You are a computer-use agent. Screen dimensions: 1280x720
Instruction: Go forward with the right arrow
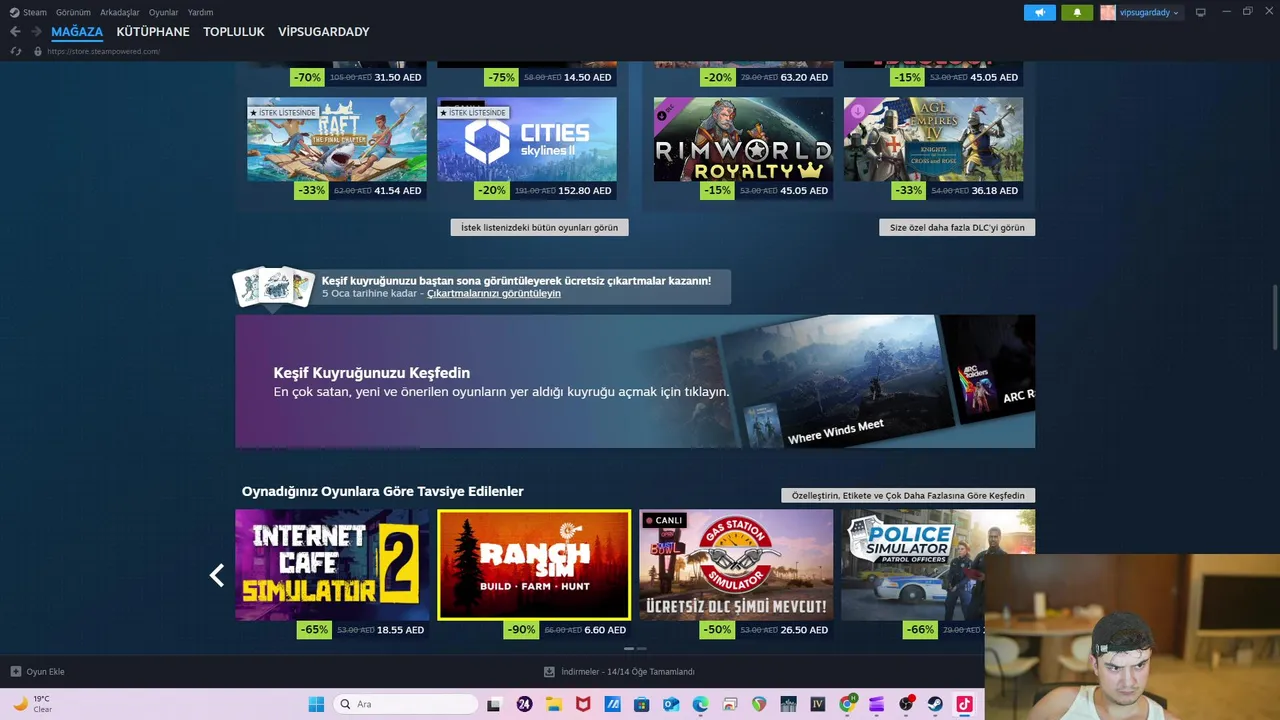(x=36, y=32)
